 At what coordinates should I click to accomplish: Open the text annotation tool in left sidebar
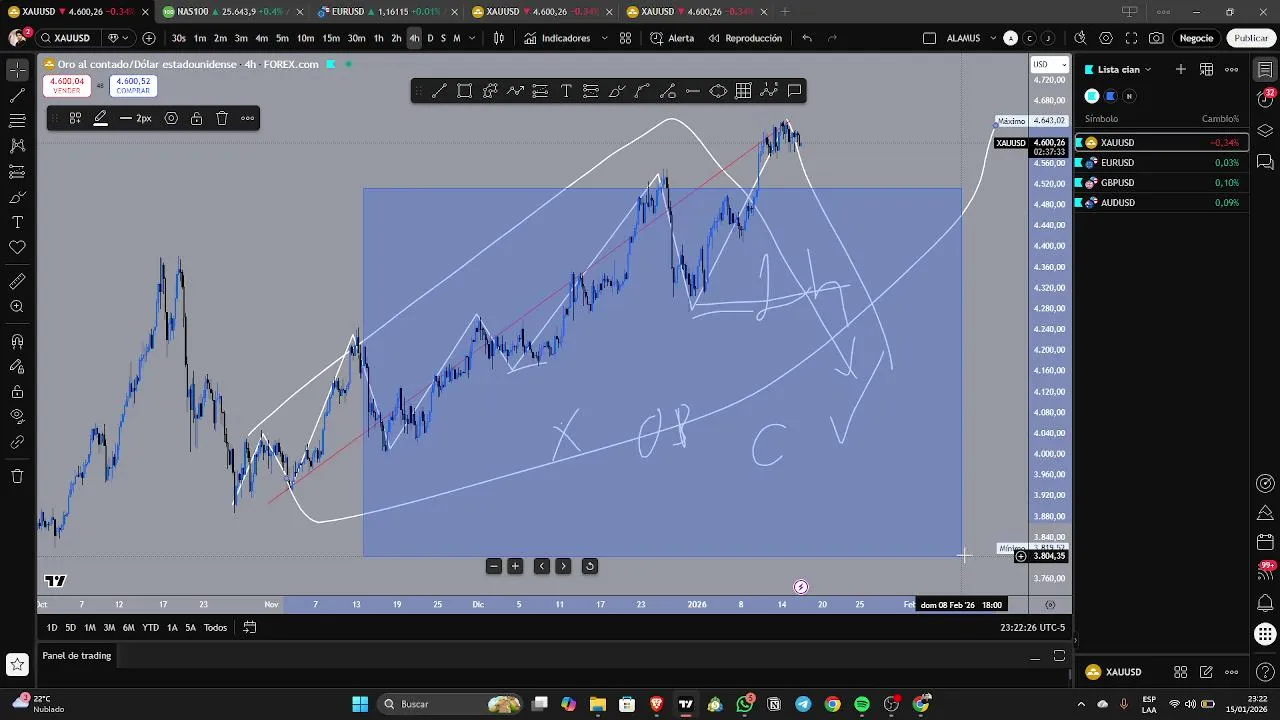point(17,222)
